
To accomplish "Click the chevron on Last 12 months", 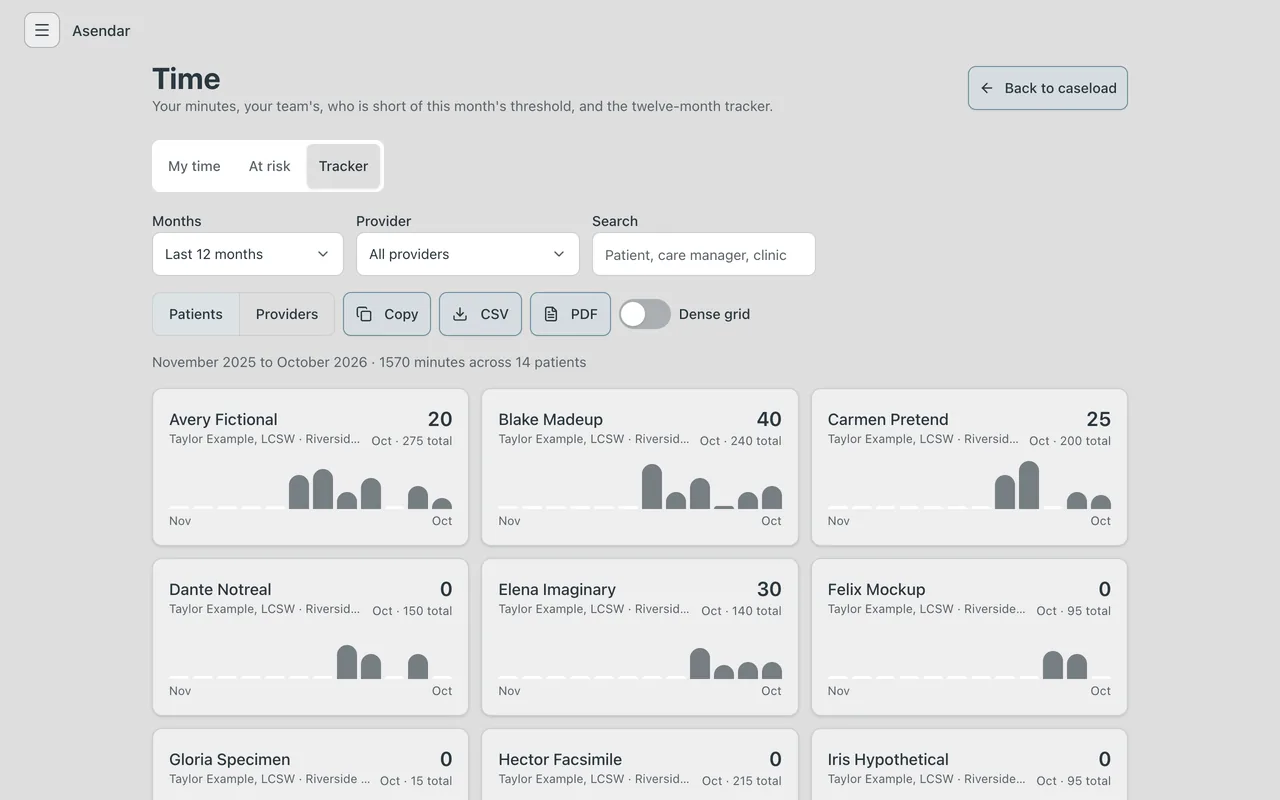I will 323,254.
